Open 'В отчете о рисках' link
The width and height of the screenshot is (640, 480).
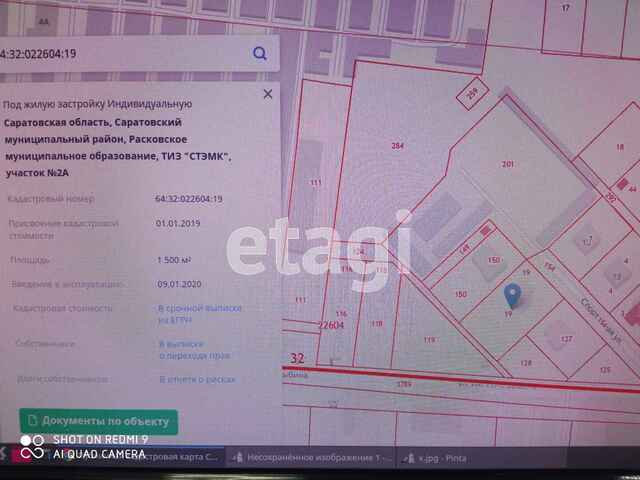click(198, 380)
